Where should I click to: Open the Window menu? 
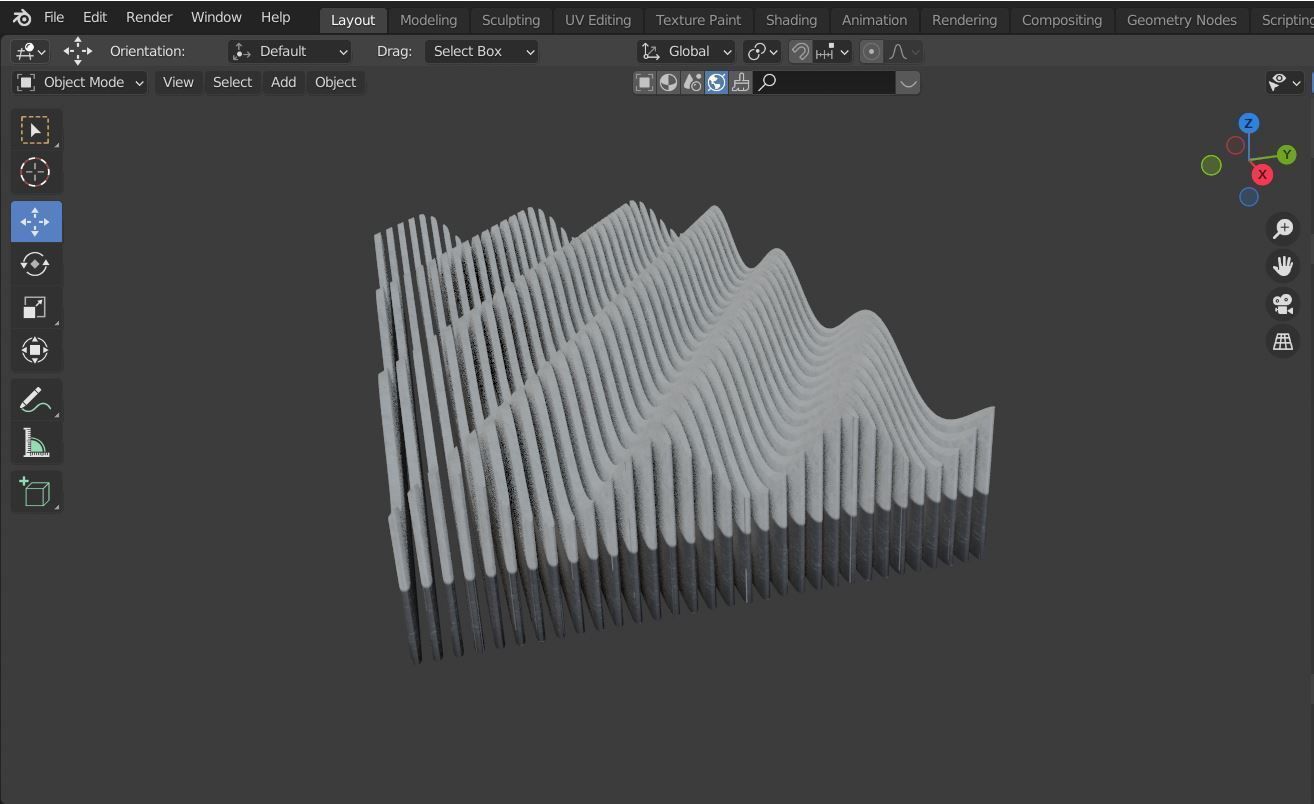pos(216,17)
